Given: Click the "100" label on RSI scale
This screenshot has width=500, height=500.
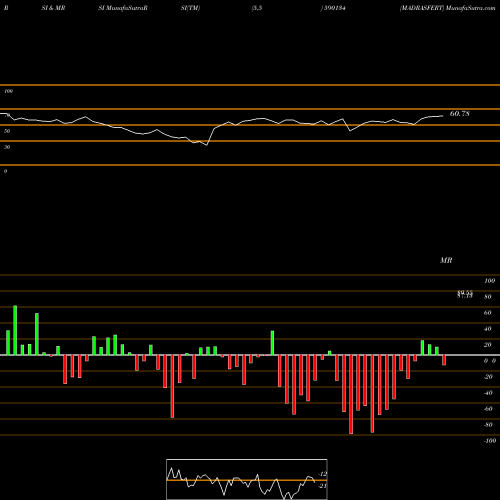Looking at the screenshot, I should 8,91.
